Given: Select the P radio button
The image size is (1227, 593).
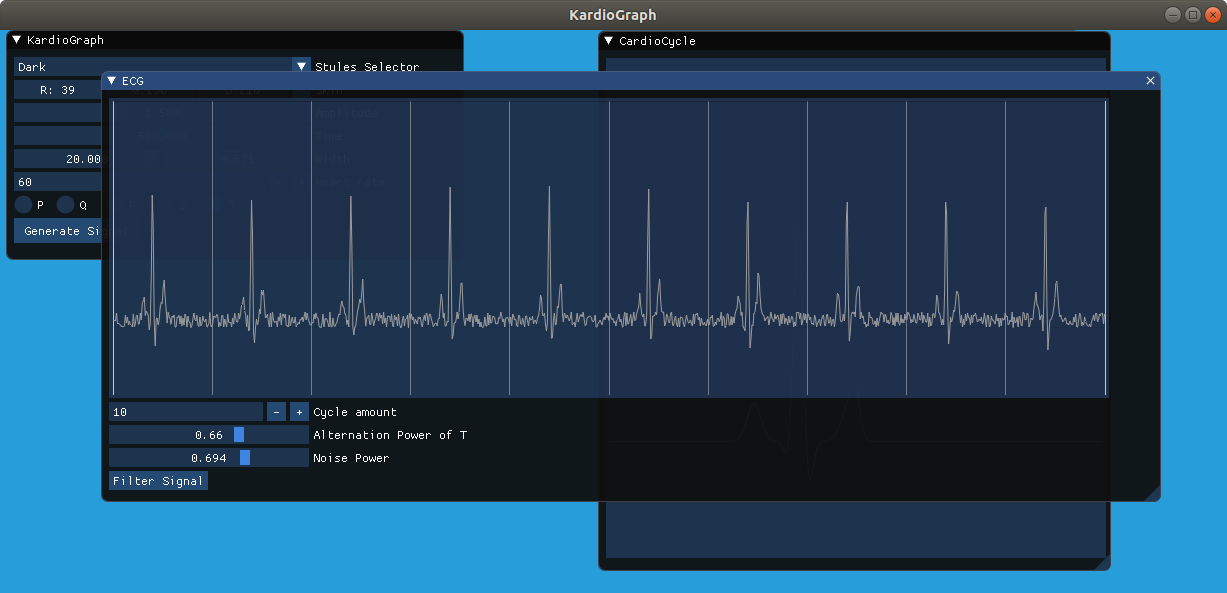Looking at the screenshot, I should pos(25,204).
